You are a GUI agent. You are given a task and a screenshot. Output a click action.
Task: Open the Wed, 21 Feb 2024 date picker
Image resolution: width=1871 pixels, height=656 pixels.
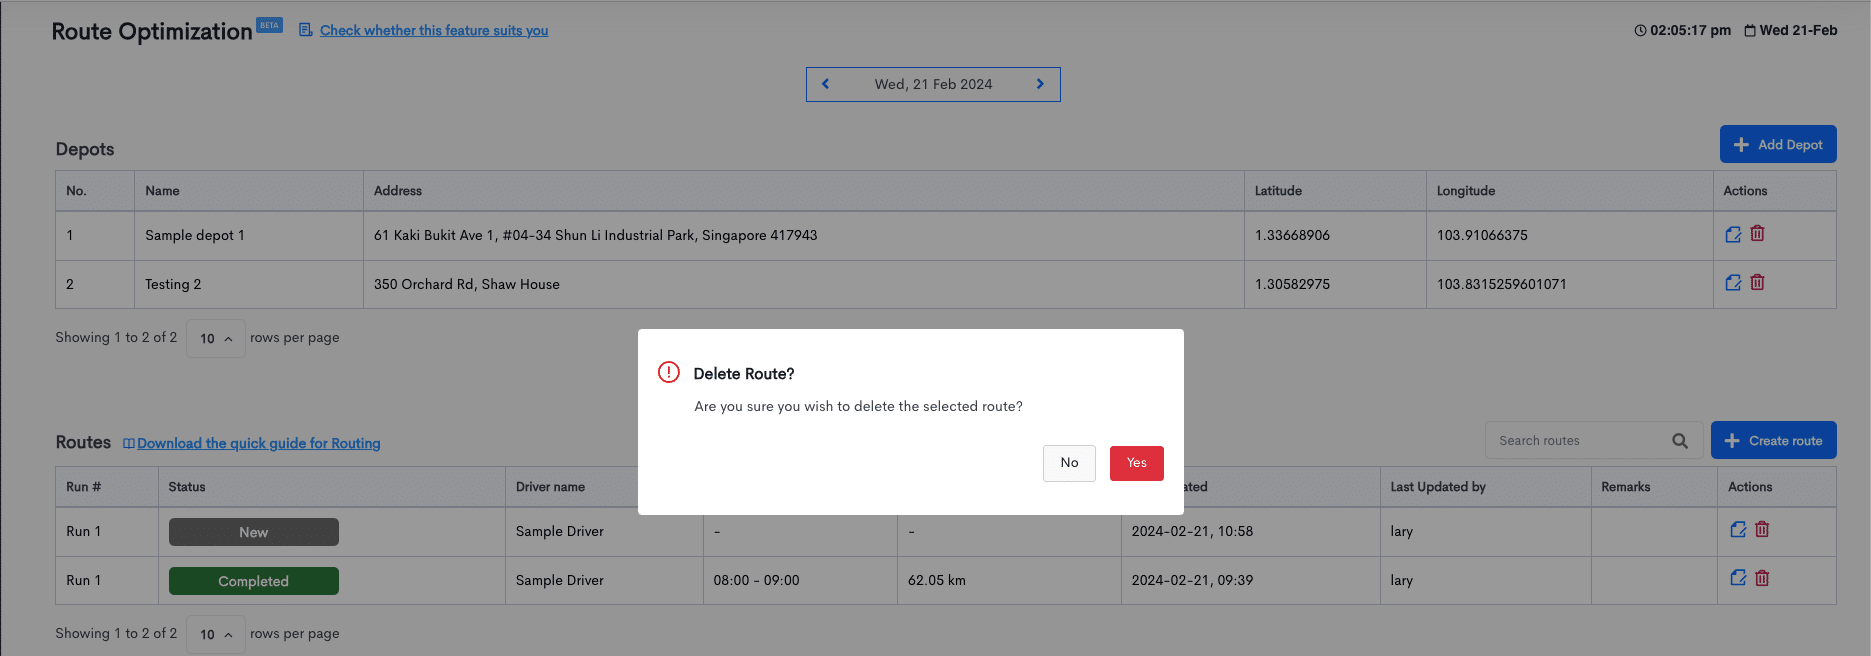[933, 84]
